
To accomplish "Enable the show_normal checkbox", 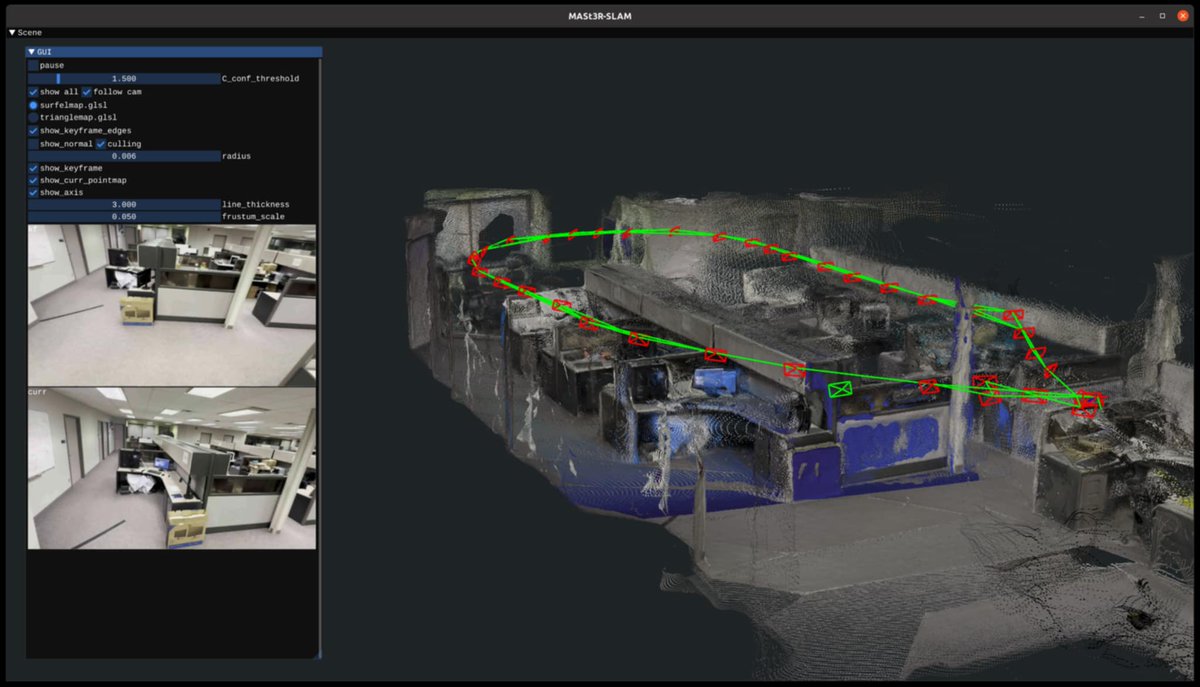I will coord(33,143).
